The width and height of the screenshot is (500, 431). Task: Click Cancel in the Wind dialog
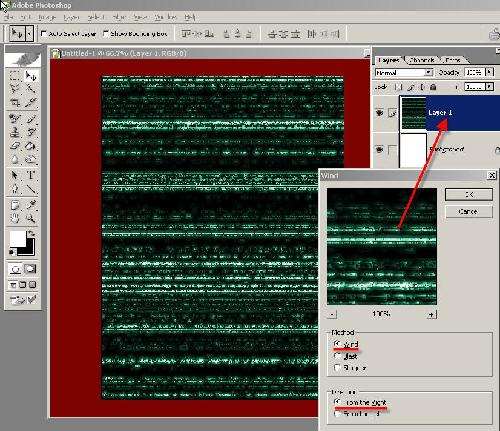469,211
